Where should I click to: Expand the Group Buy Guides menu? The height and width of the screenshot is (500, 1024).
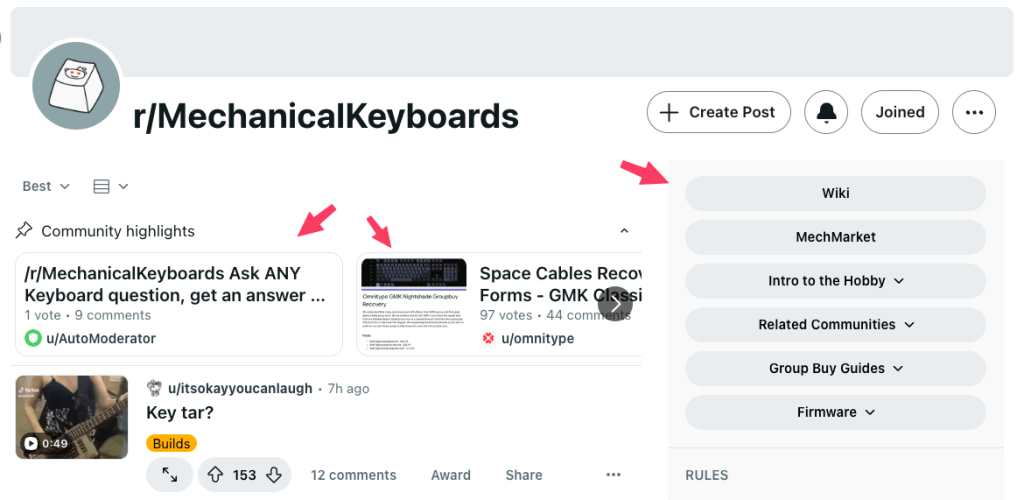(x=835, y=368)
